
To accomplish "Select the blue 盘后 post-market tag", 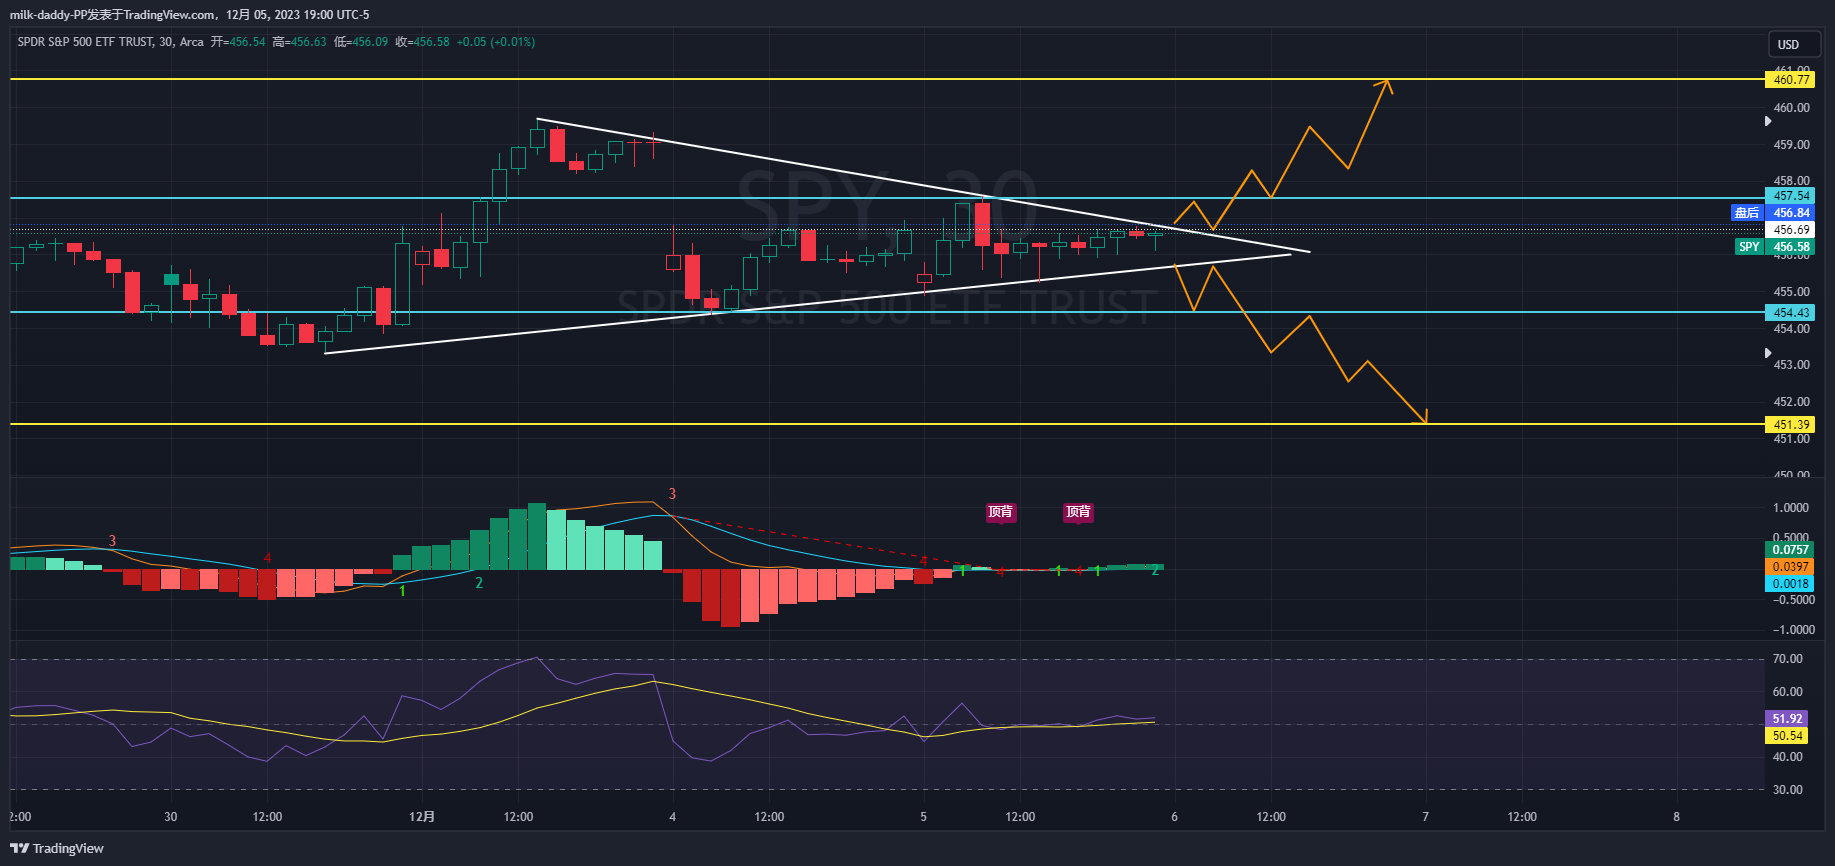I will coord(1747,213).
